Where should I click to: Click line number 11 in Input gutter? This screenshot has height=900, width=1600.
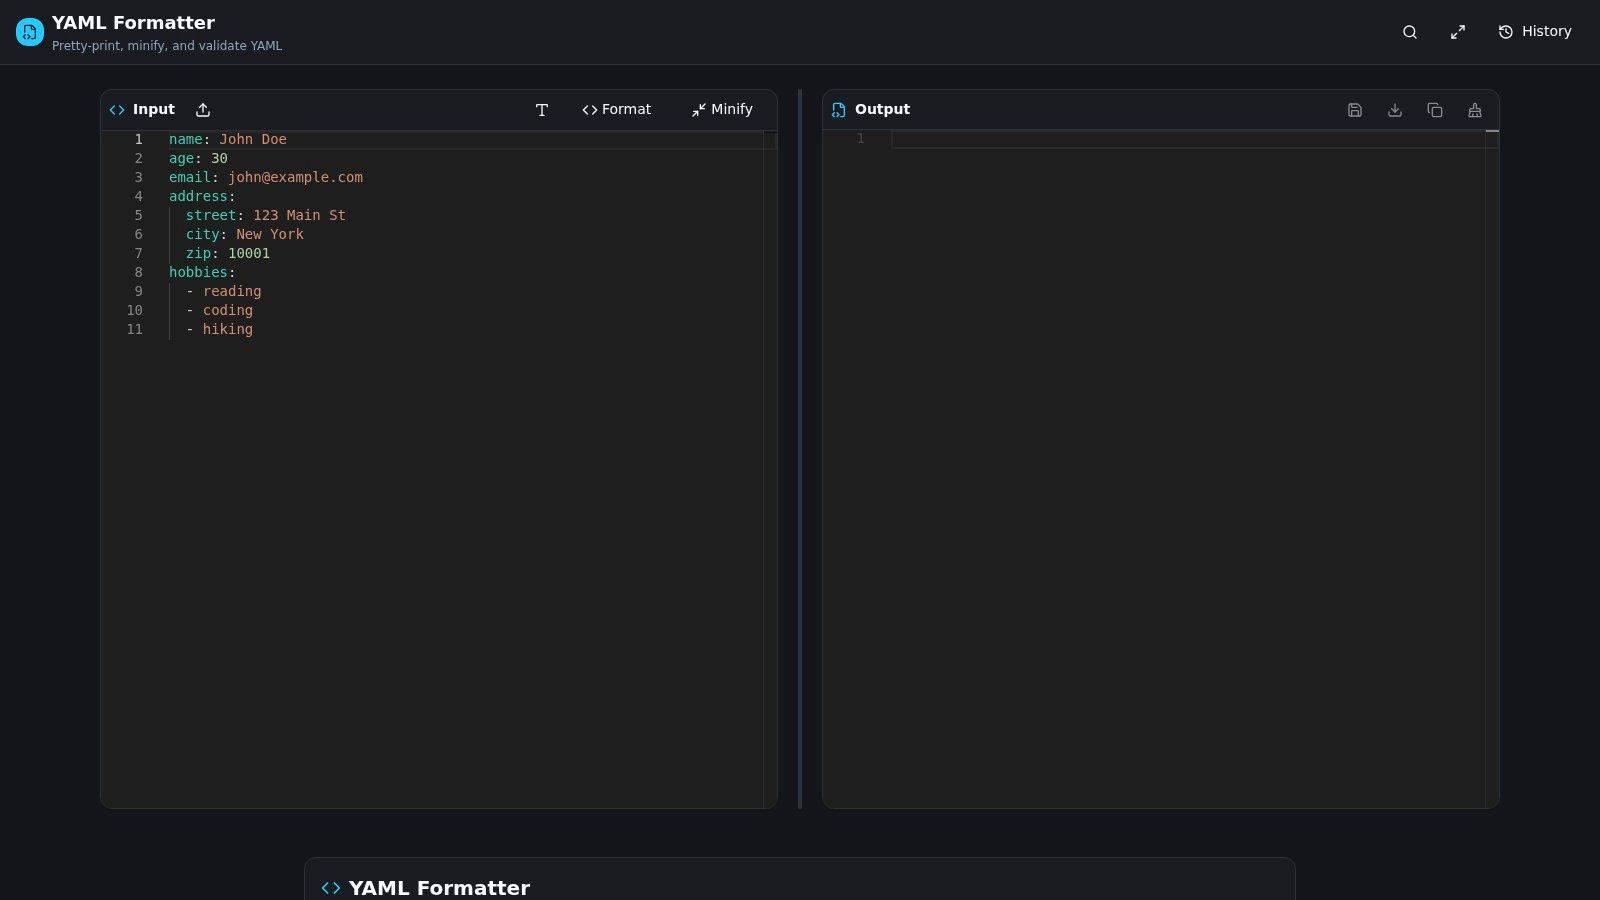click(x=135, y=330)
